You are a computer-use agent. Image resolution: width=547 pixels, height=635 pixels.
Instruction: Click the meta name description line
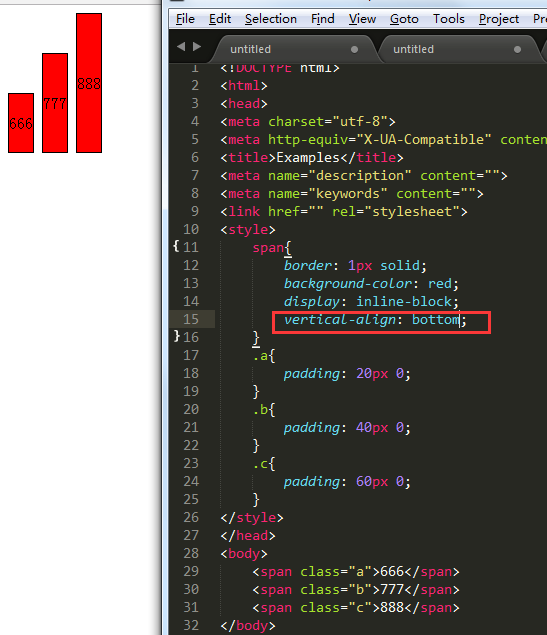click(x=364, y=176)
